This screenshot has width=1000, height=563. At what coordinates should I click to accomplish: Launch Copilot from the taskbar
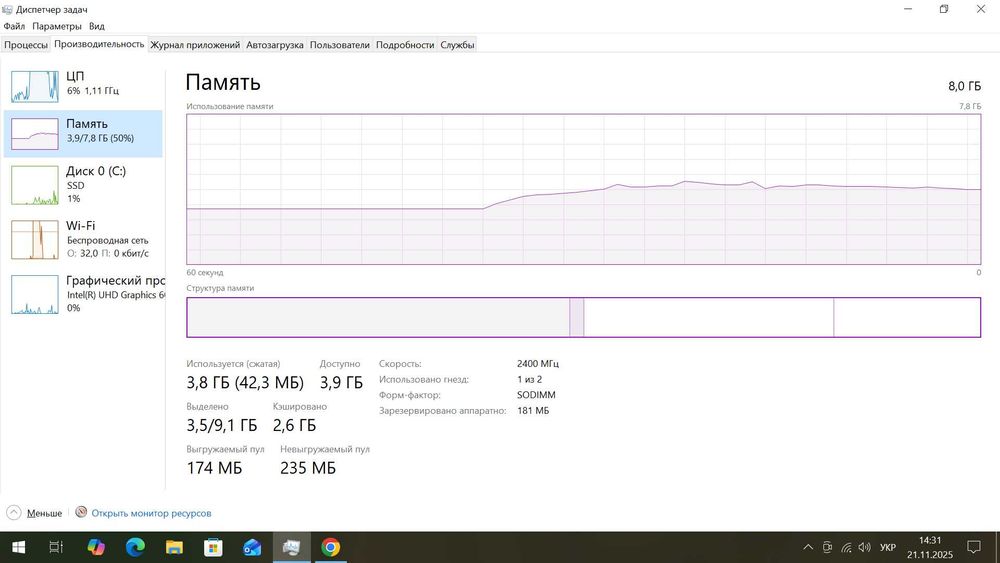pos(96,547)
